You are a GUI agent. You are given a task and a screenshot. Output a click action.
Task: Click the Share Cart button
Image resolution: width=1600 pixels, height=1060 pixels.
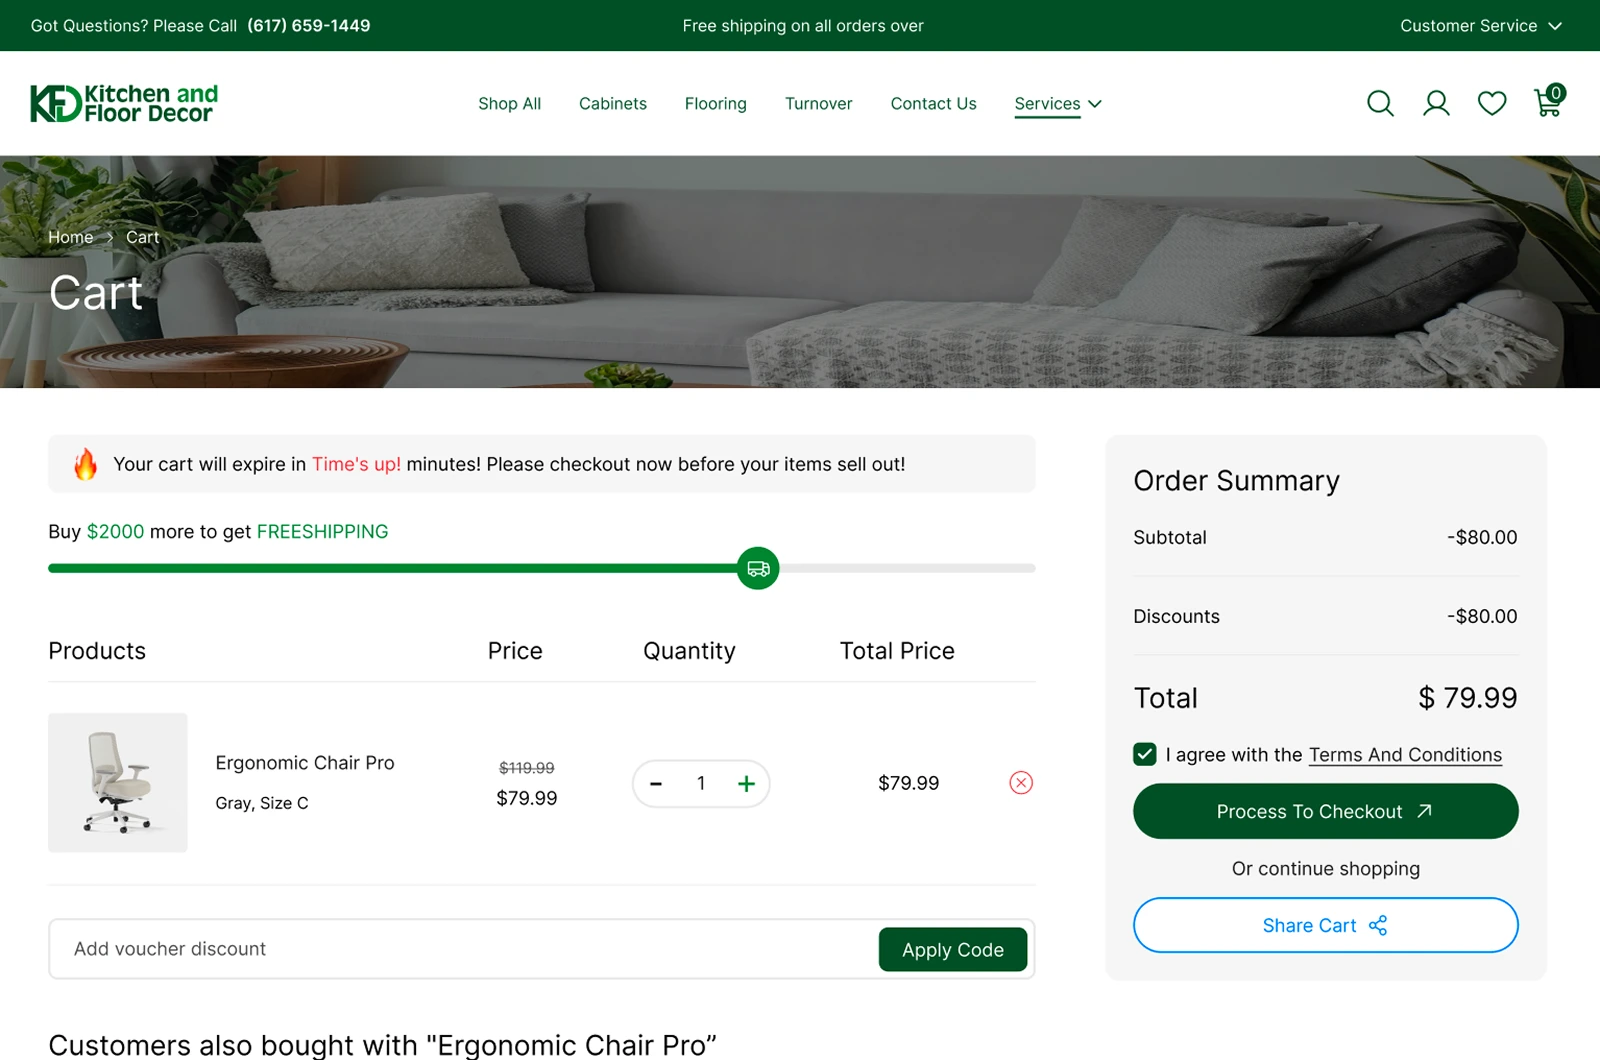1326,925
